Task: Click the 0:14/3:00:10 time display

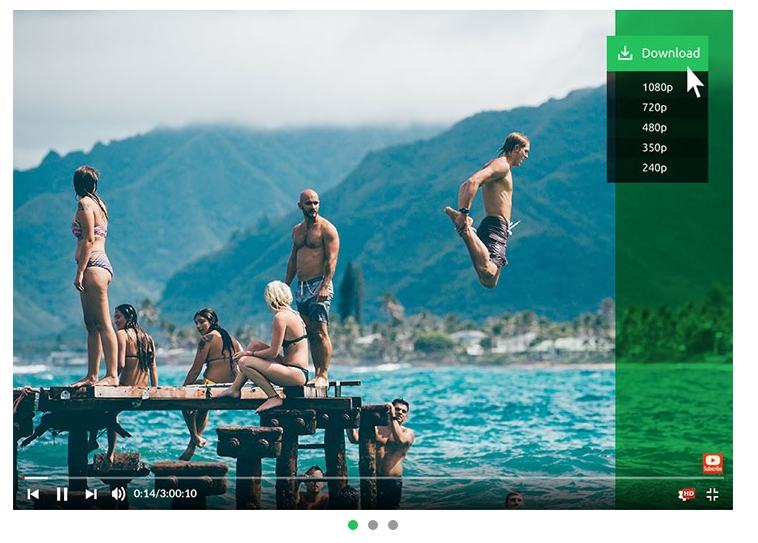Action: click(x=165, y=494)
